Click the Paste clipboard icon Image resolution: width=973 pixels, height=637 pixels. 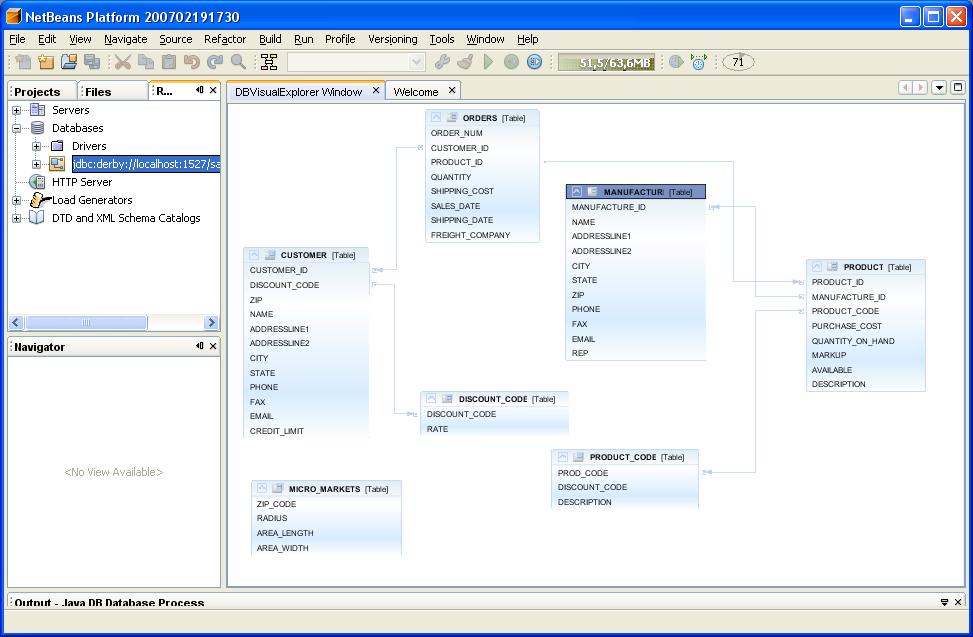point(169,61)
